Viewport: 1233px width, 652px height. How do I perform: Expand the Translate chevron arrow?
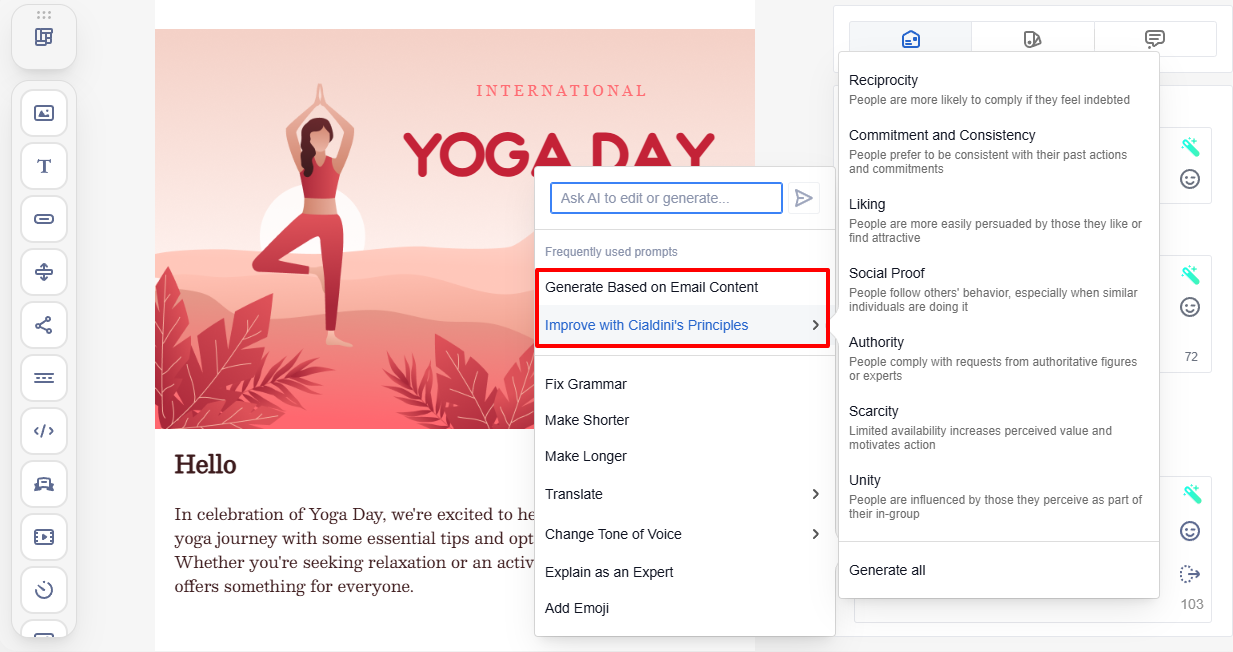(x=816, y=494)
